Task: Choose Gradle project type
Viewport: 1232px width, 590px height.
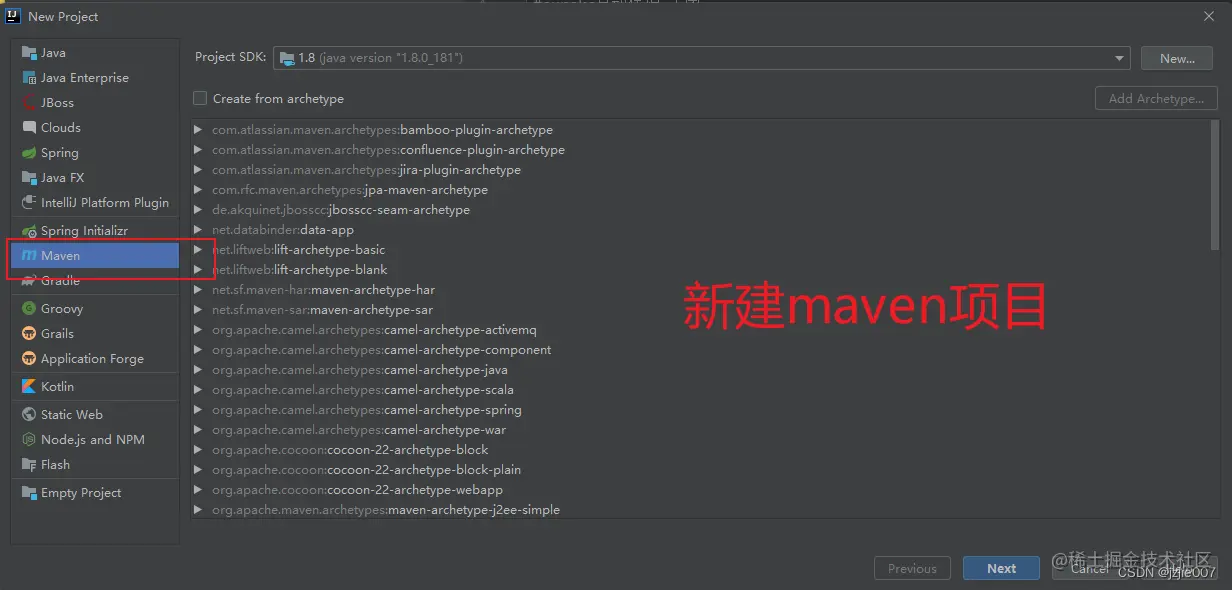Action: [95, 281]
